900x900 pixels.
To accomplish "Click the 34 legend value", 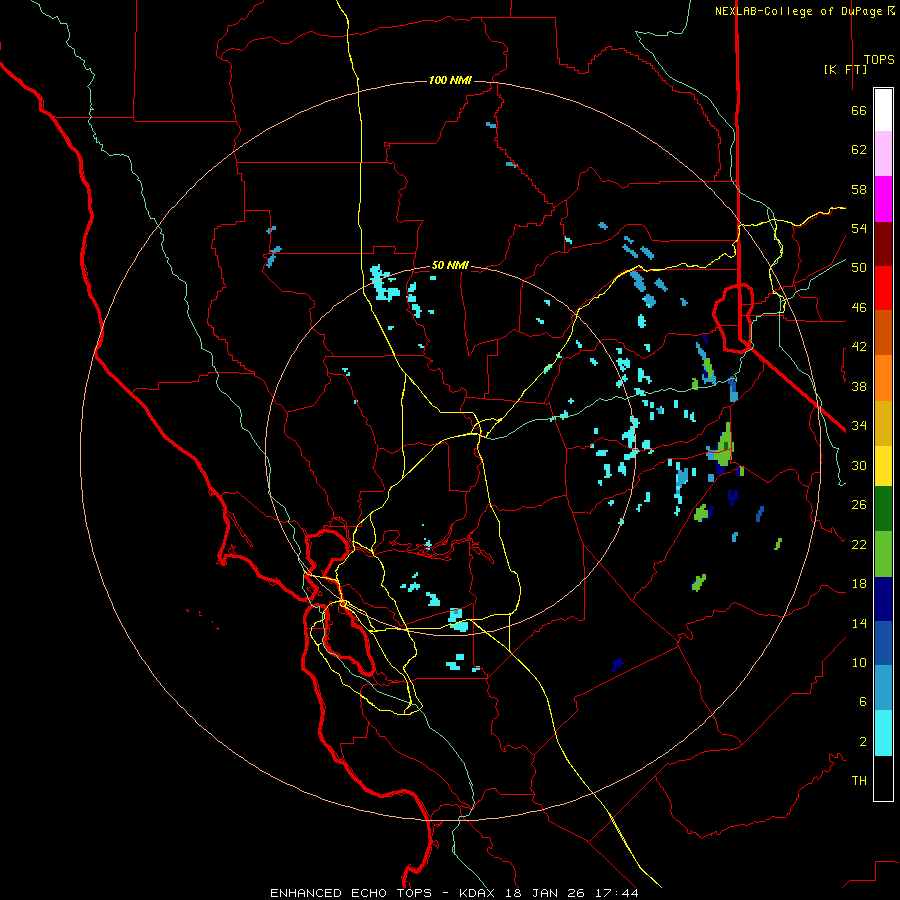I will pos(859,425).
